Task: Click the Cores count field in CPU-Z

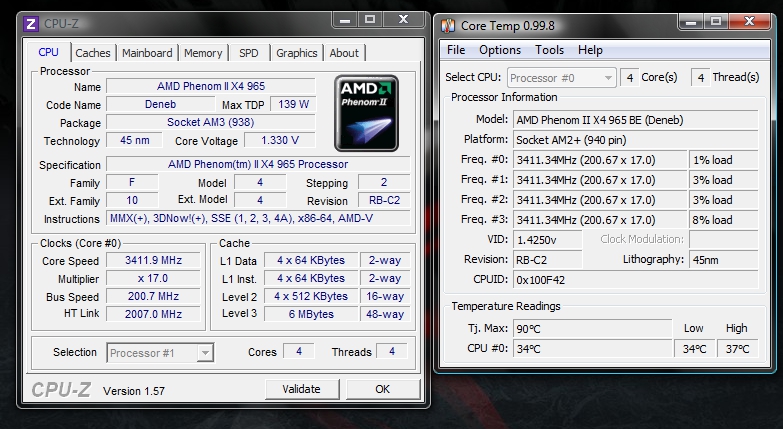Action: 299,351
